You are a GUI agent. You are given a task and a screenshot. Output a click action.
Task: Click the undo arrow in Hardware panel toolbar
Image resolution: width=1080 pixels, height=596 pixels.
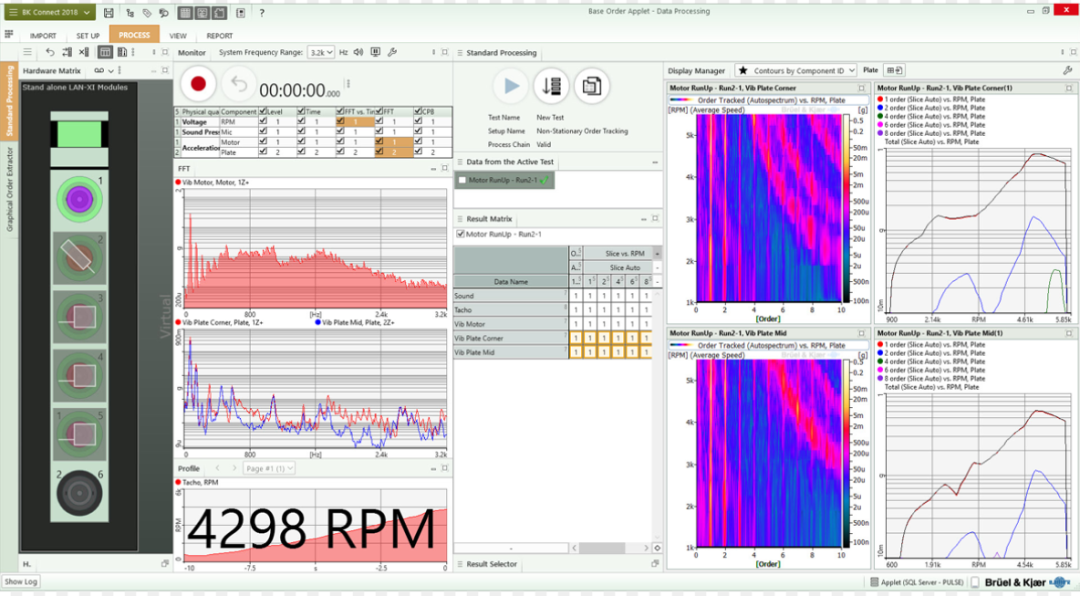coord(50,52)
